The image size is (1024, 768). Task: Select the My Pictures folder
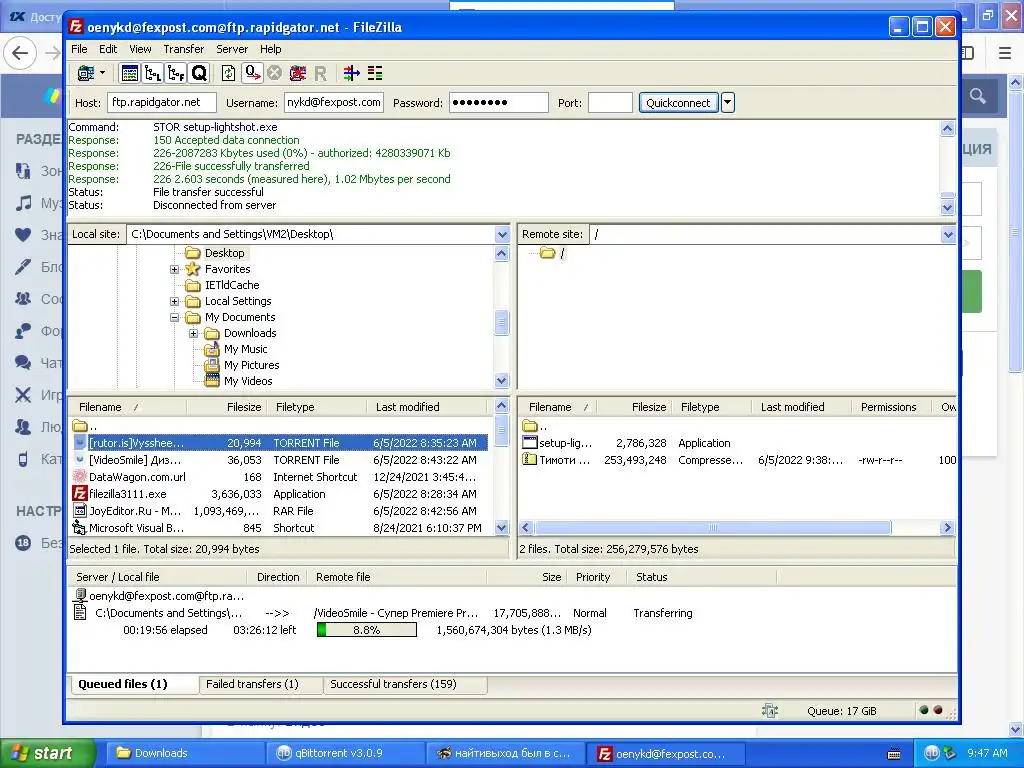click(251, 365)
